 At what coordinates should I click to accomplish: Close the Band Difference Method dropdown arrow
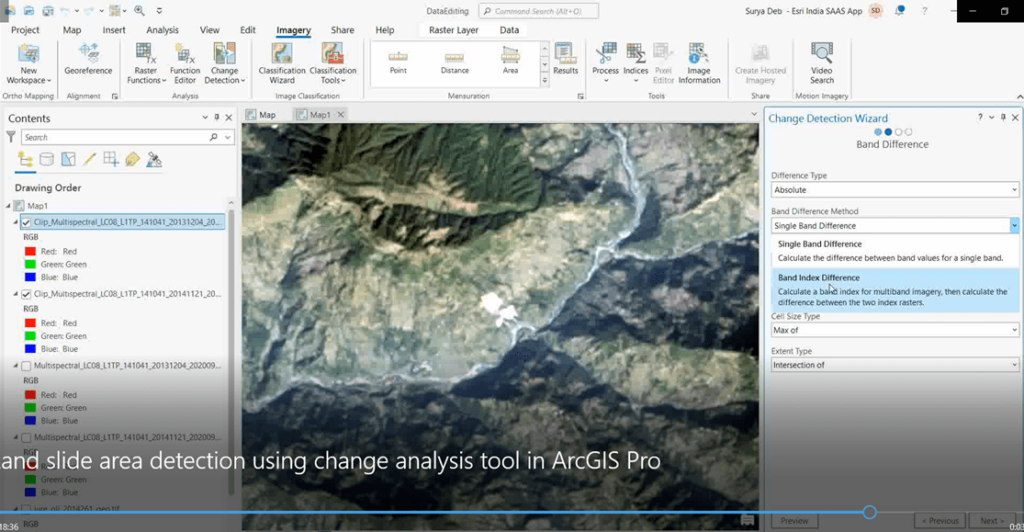pyautogui.click(x=1014, y=226)
